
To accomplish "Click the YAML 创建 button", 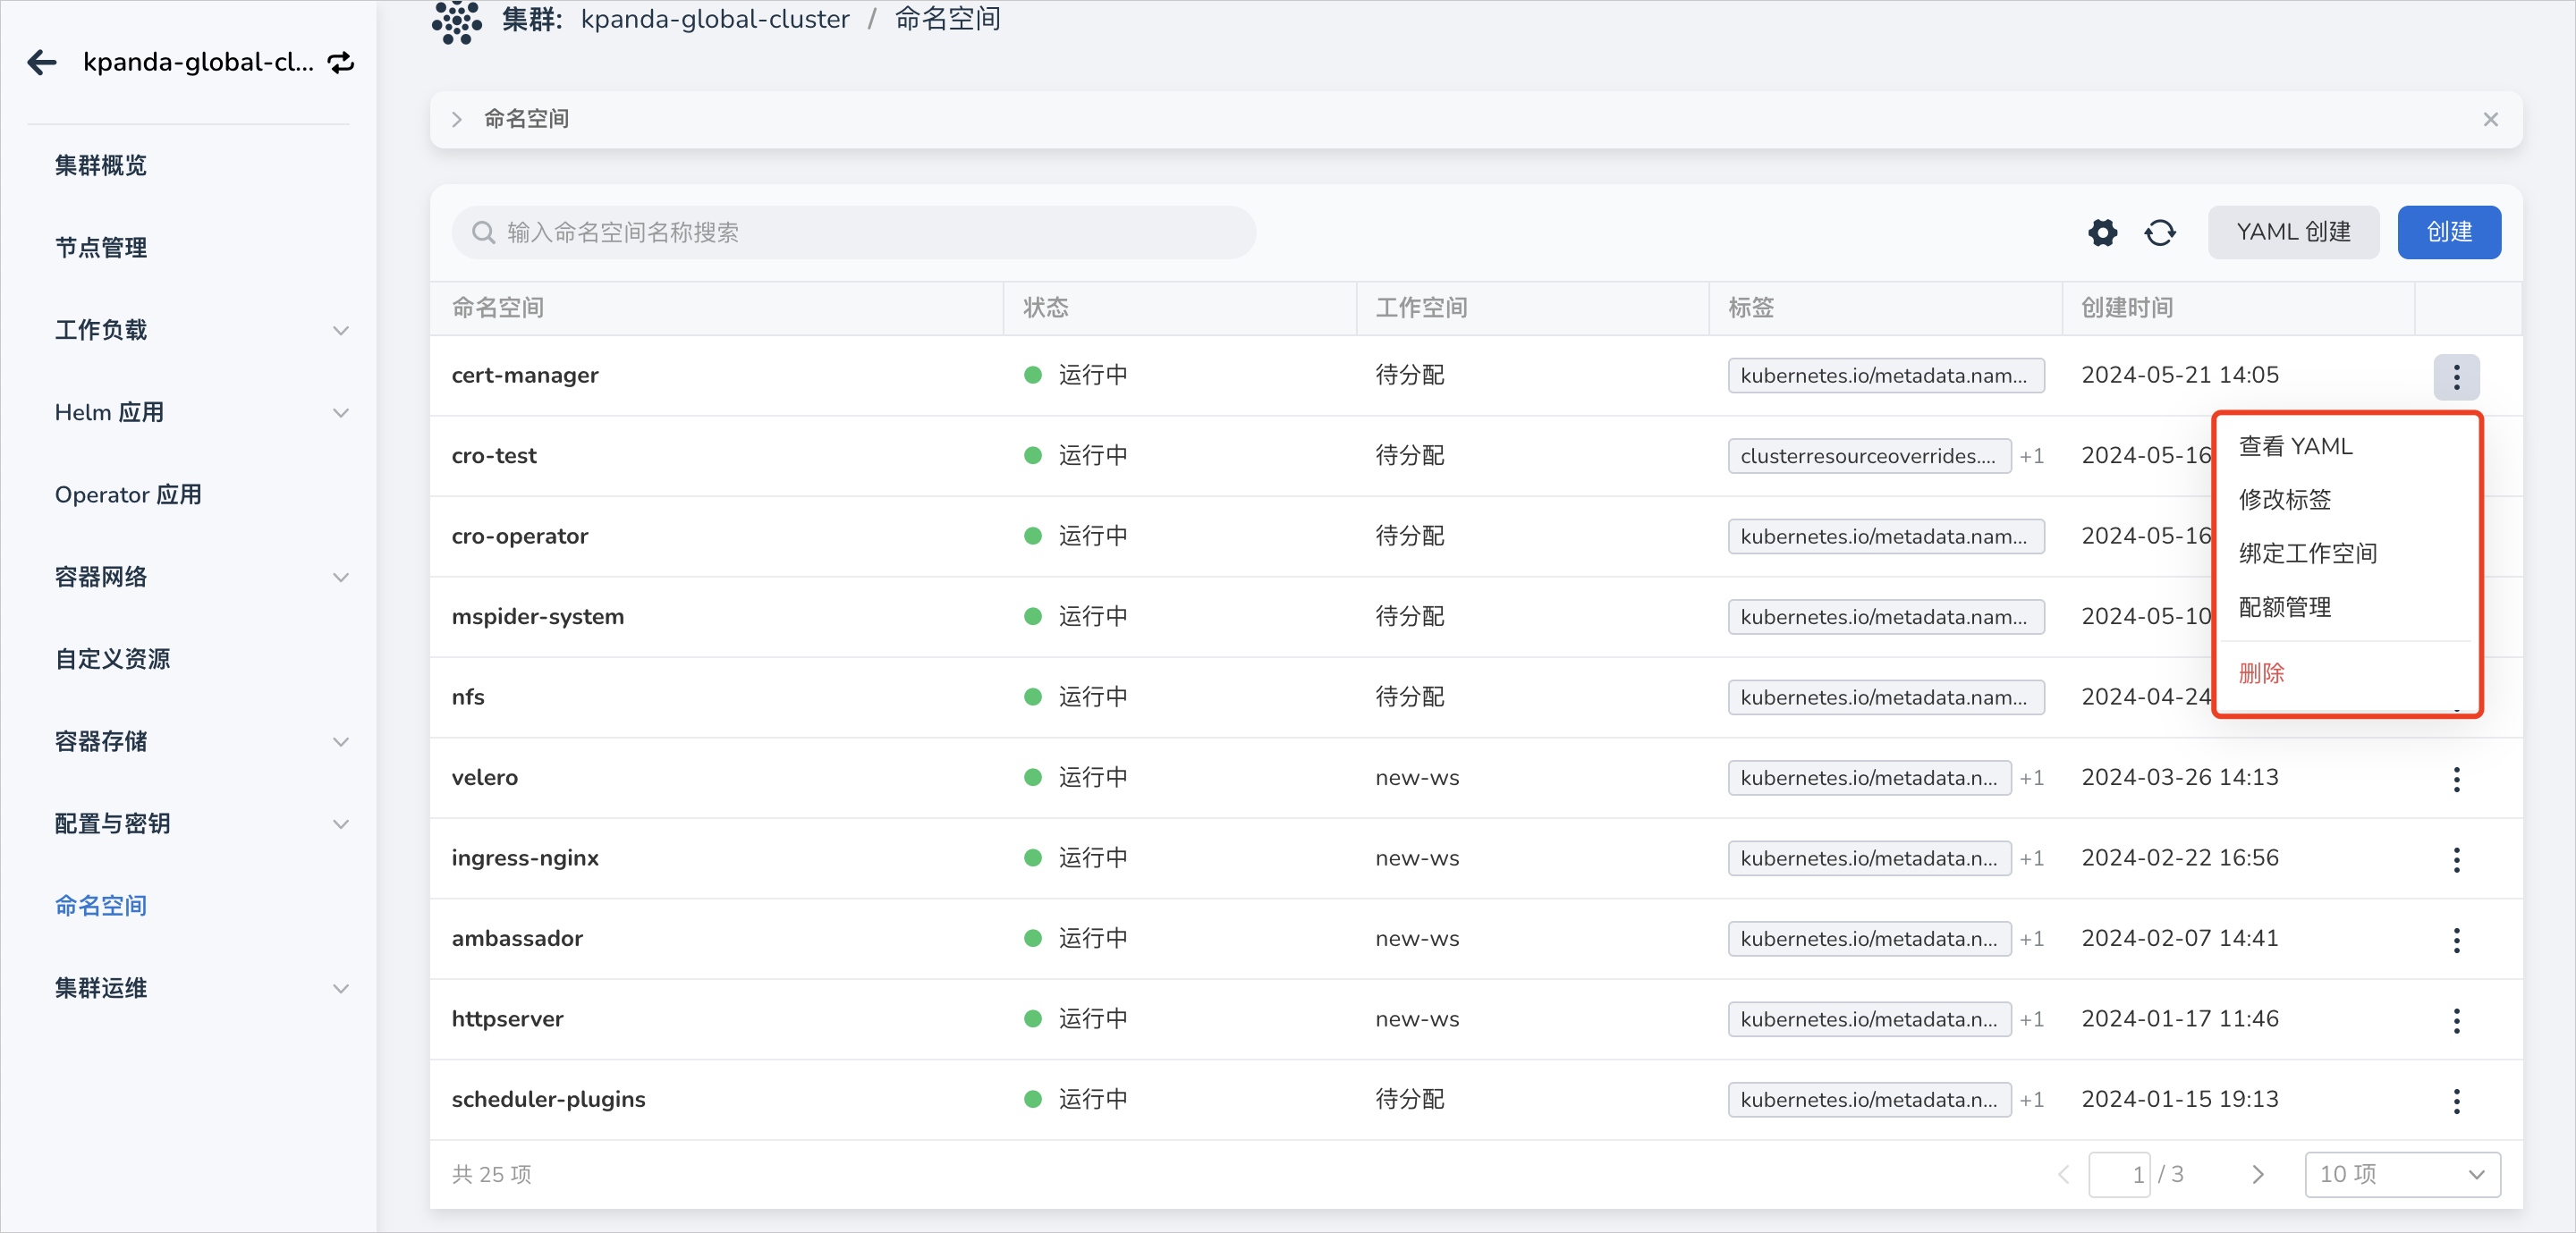I will tap(2293, 233).
